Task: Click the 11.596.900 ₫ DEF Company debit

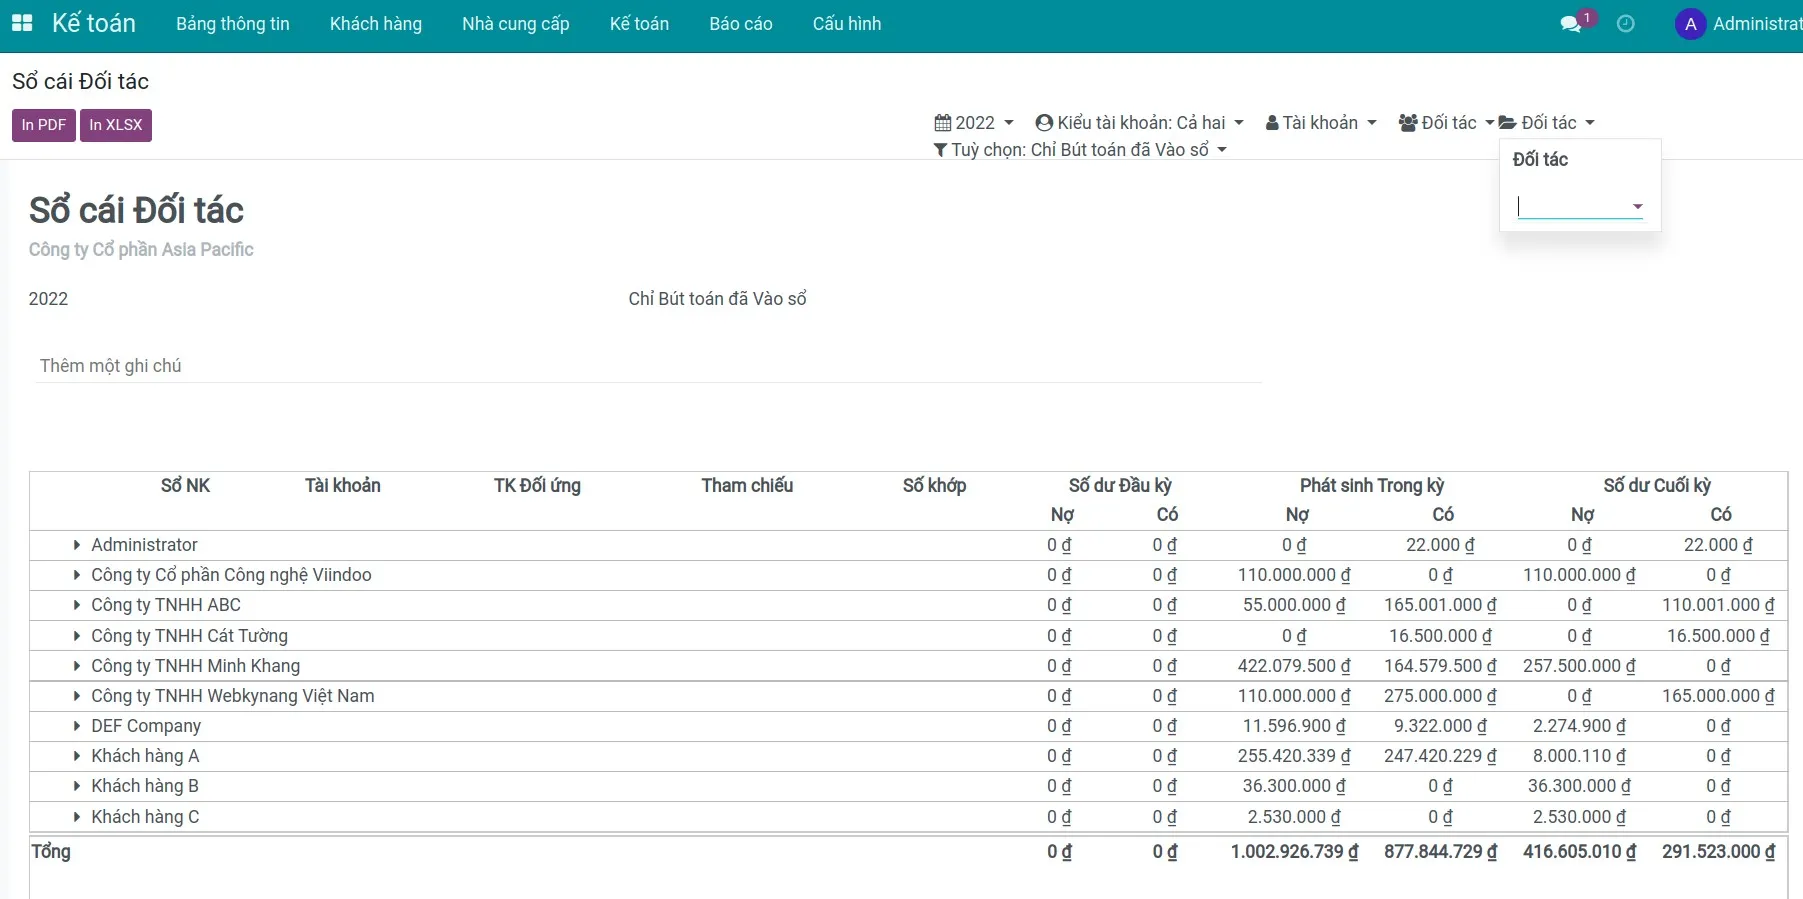Action: click(1294, 726)
